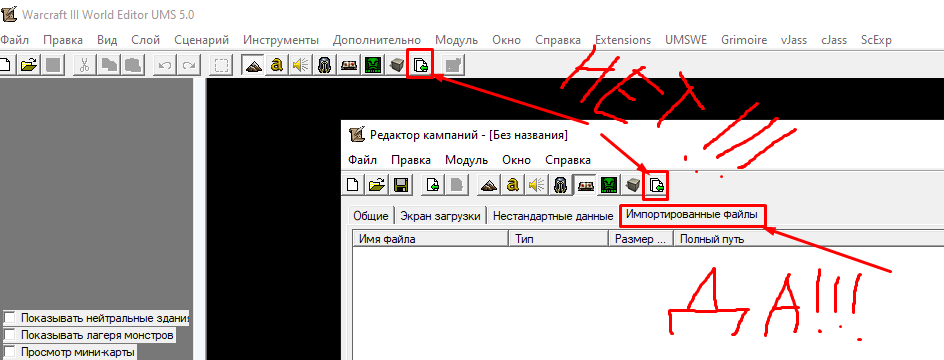The height and width of the screenshot is (360, 944).
Task: Open Модуль menu in World Editor
Action: (x=456, y=40)
